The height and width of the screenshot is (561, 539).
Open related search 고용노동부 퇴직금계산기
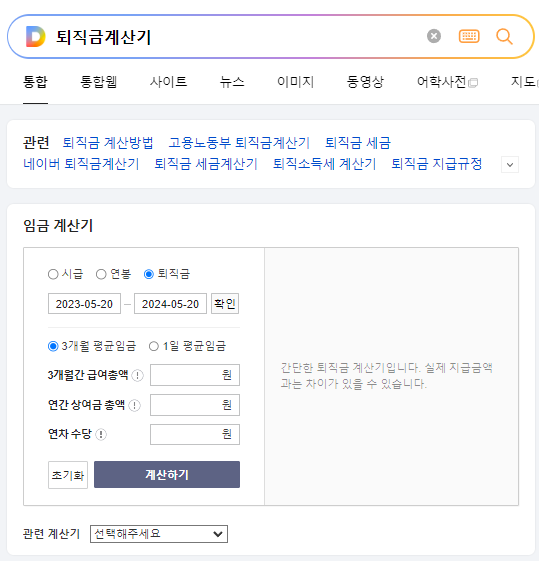[x=239, y=143]
